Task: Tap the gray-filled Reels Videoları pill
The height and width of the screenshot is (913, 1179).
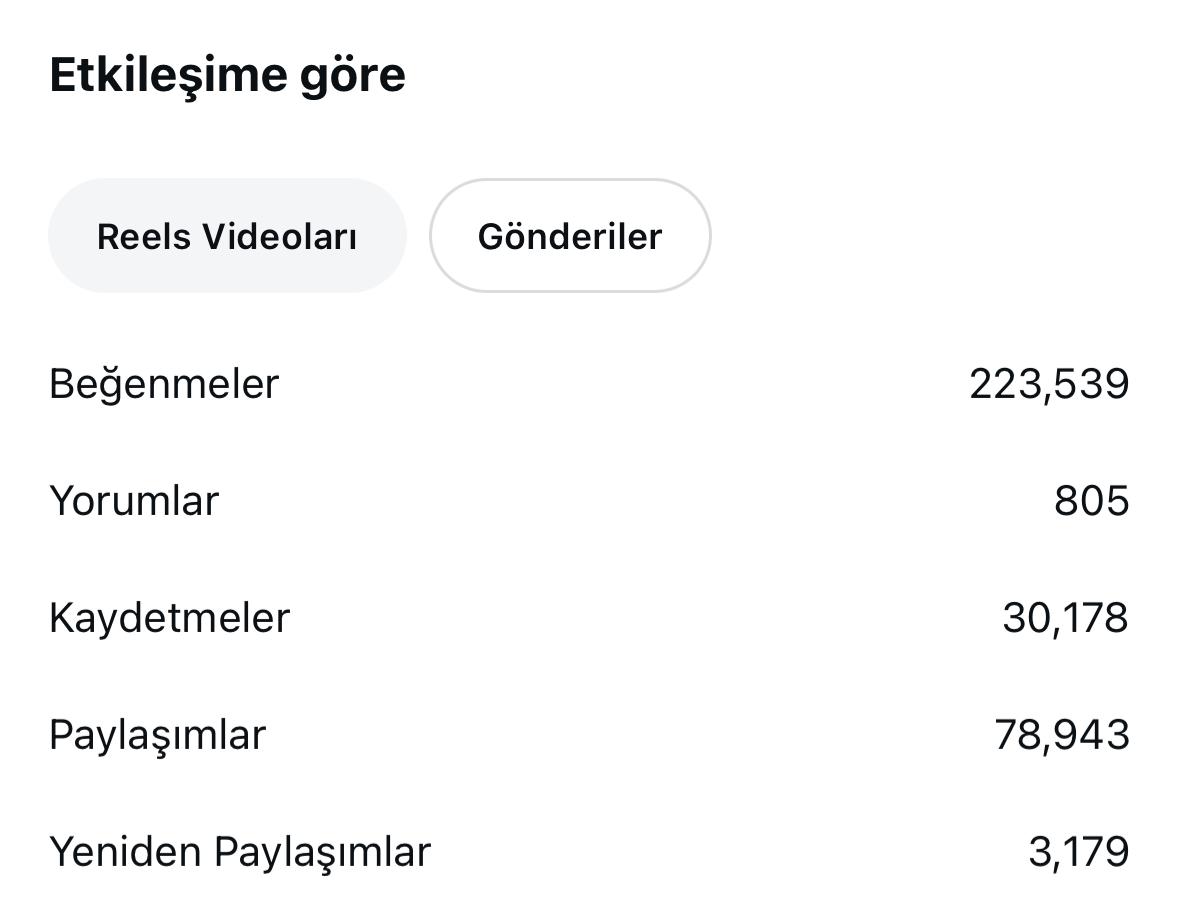Action: [227, 235]
